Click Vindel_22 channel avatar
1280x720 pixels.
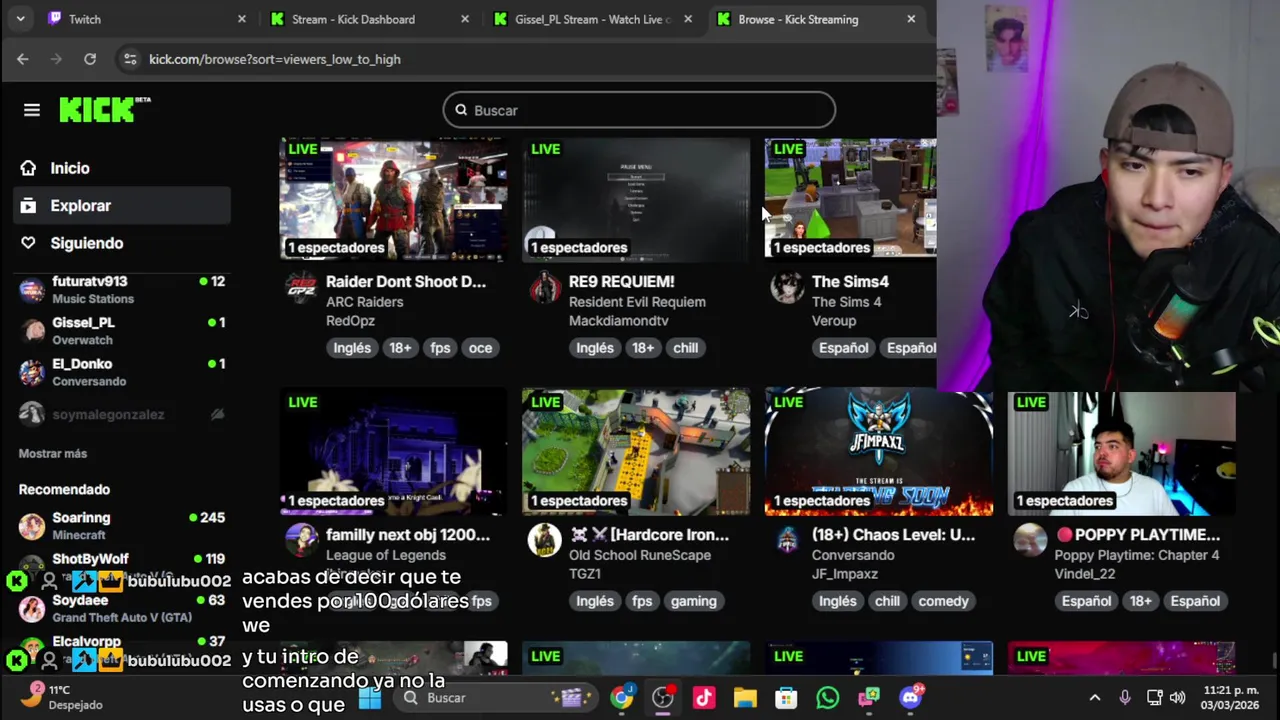click(1030, 540)
